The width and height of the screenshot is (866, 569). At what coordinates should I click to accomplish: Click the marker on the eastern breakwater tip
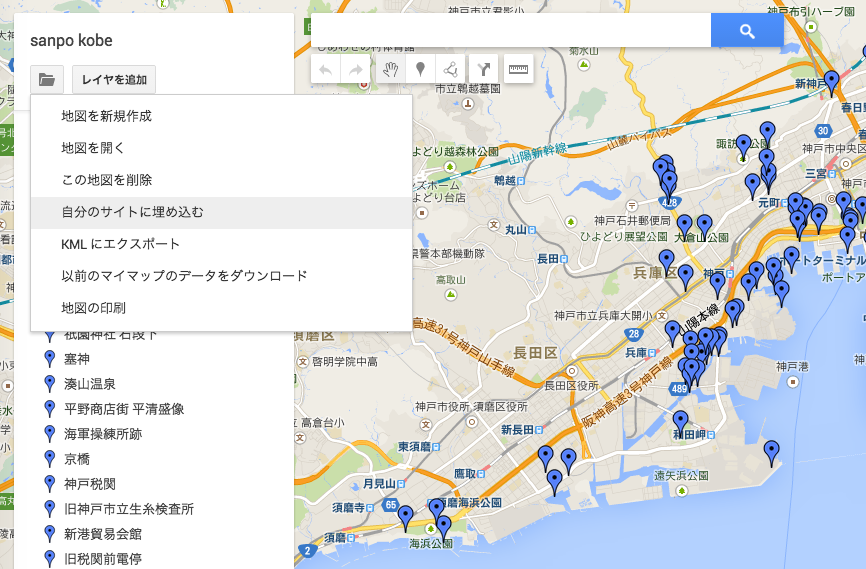point(772,452)
